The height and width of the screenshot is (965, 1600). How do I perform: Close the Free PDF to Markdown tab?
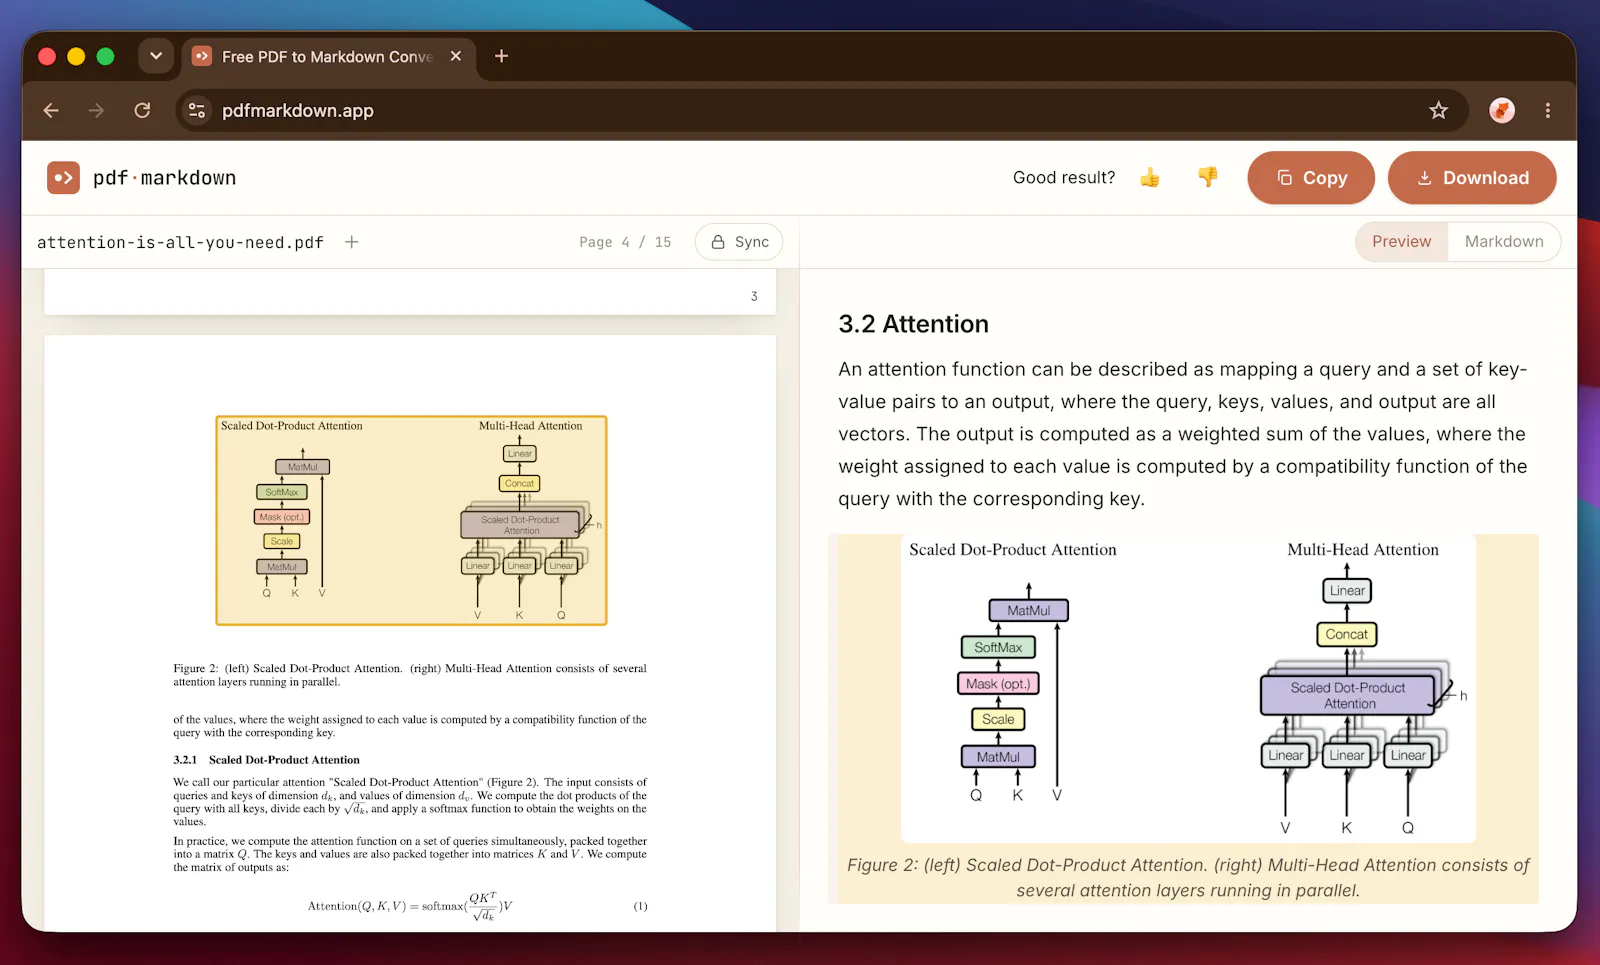[x=456, y=56]
